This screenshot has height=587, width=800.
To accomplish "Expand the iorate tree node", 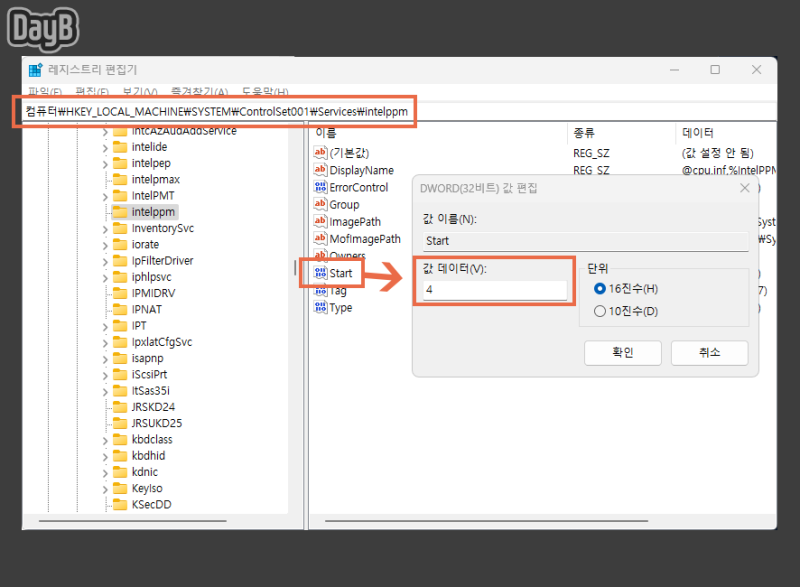I will [x=105, y=246].
